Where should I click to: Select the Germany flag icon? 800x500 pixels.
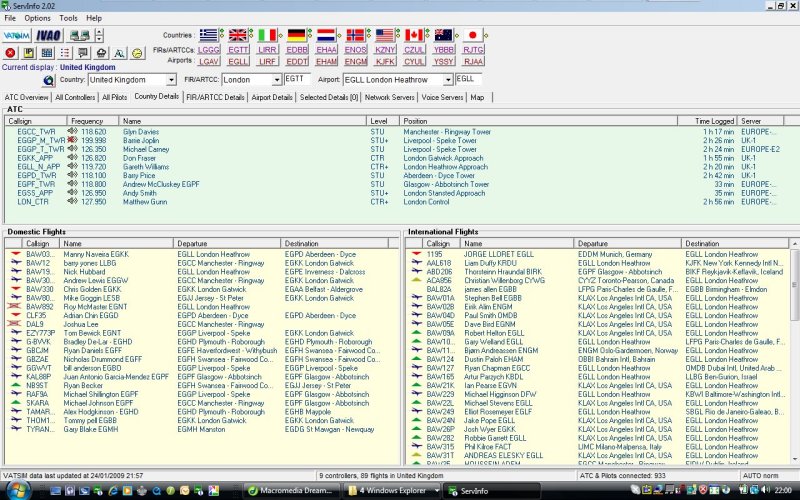(x=297, y=34)
